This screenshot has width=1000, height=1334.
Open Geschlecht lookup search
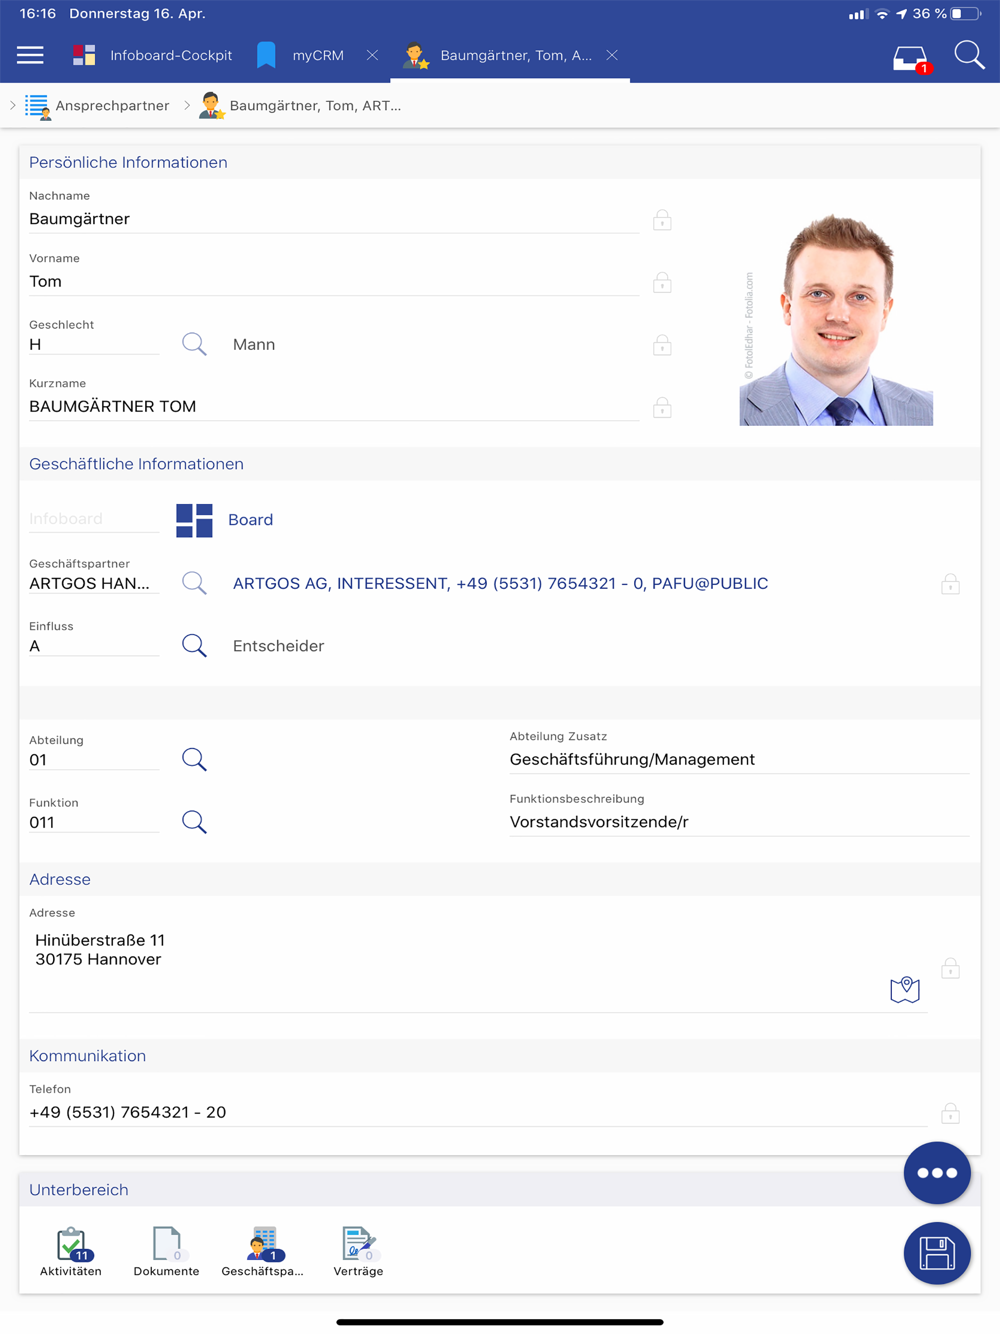(194, 345)
